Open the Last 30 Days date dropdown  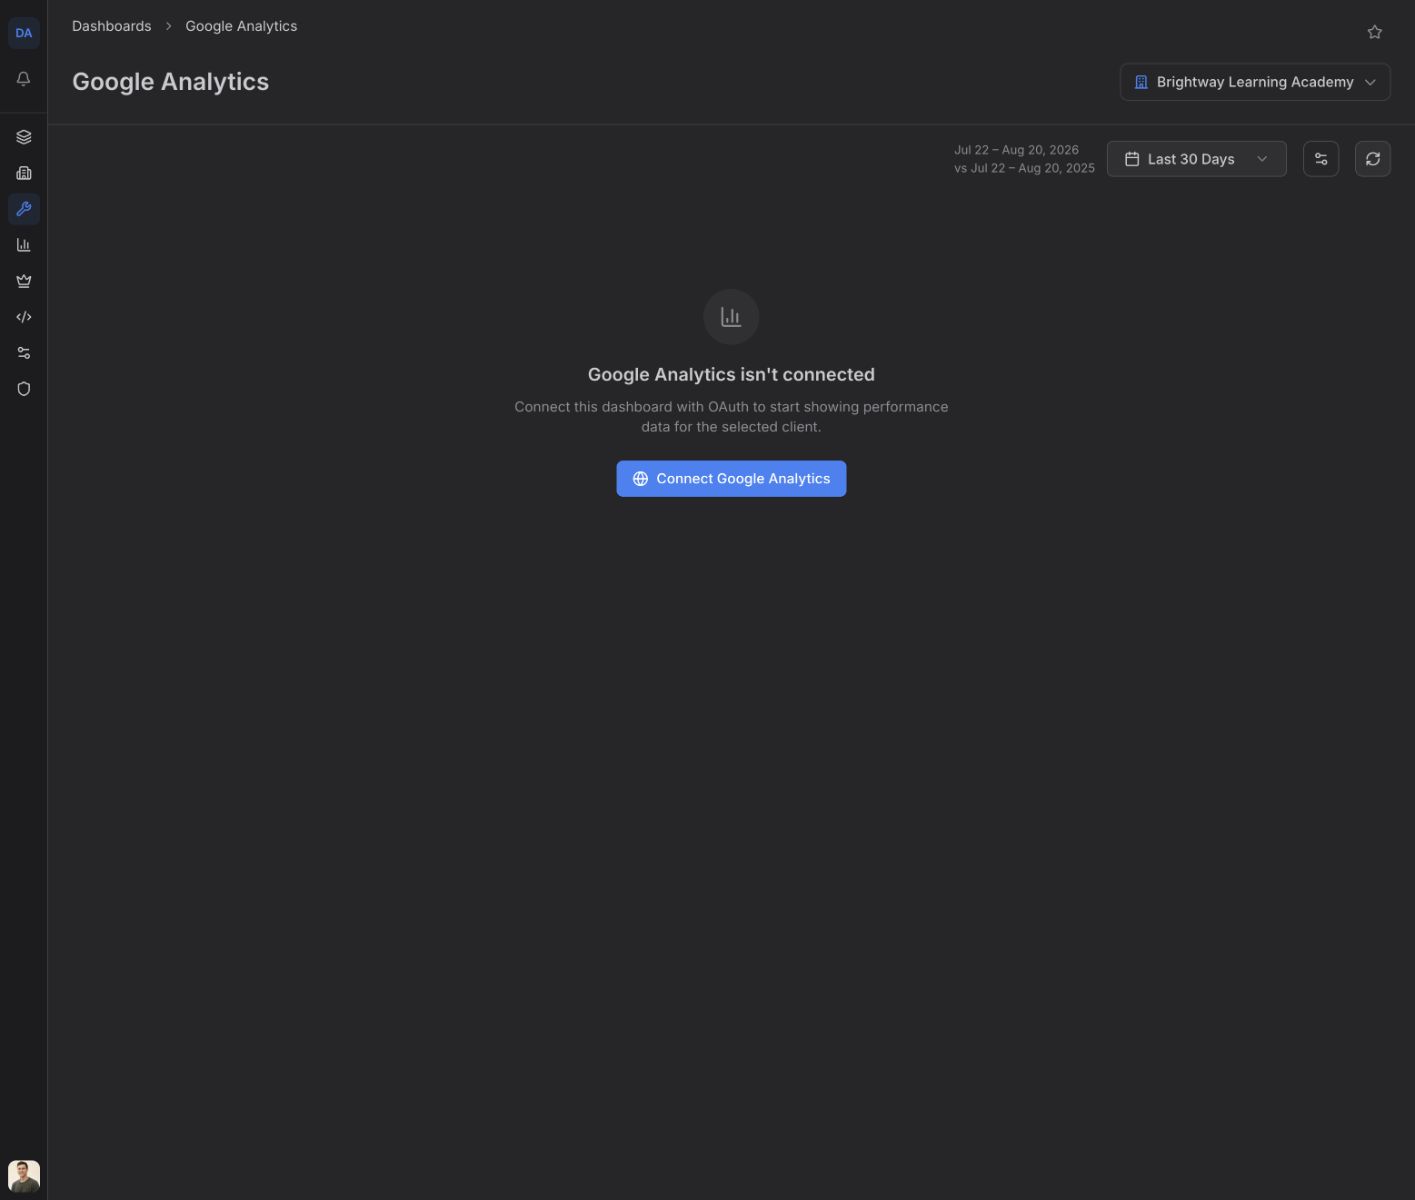pyautogui.click(x=1197, y=159)
